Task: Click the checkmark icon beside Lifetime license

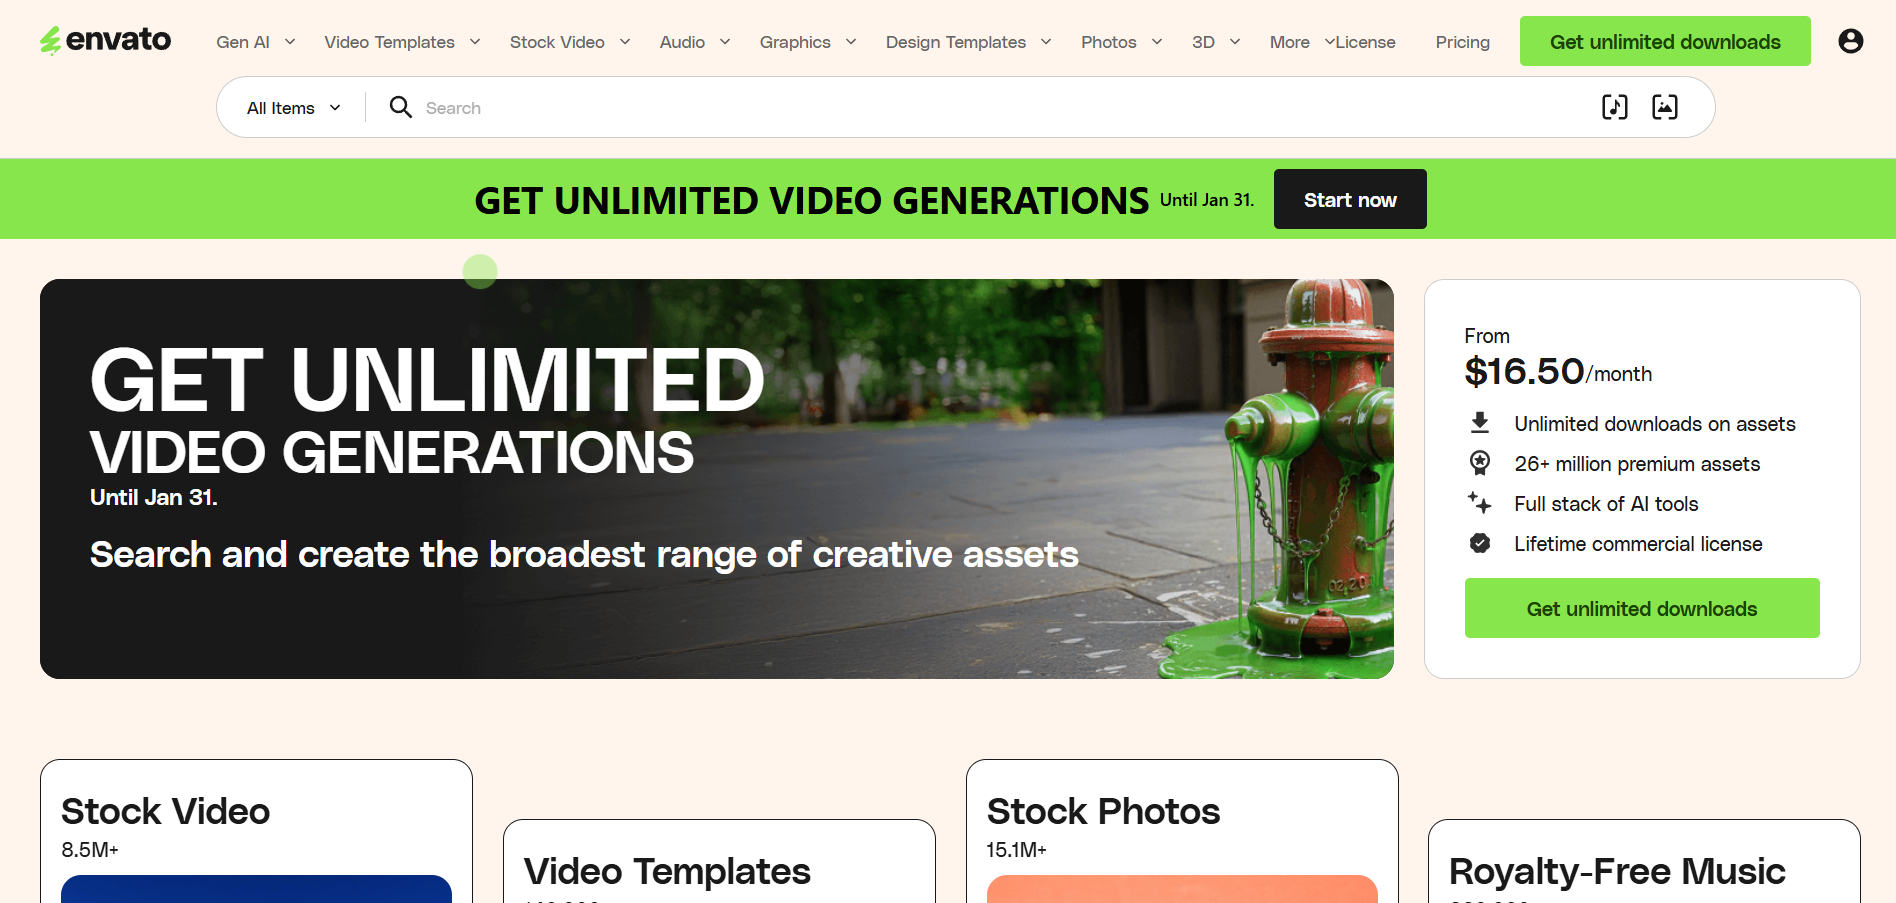Action: [1480, 543]
